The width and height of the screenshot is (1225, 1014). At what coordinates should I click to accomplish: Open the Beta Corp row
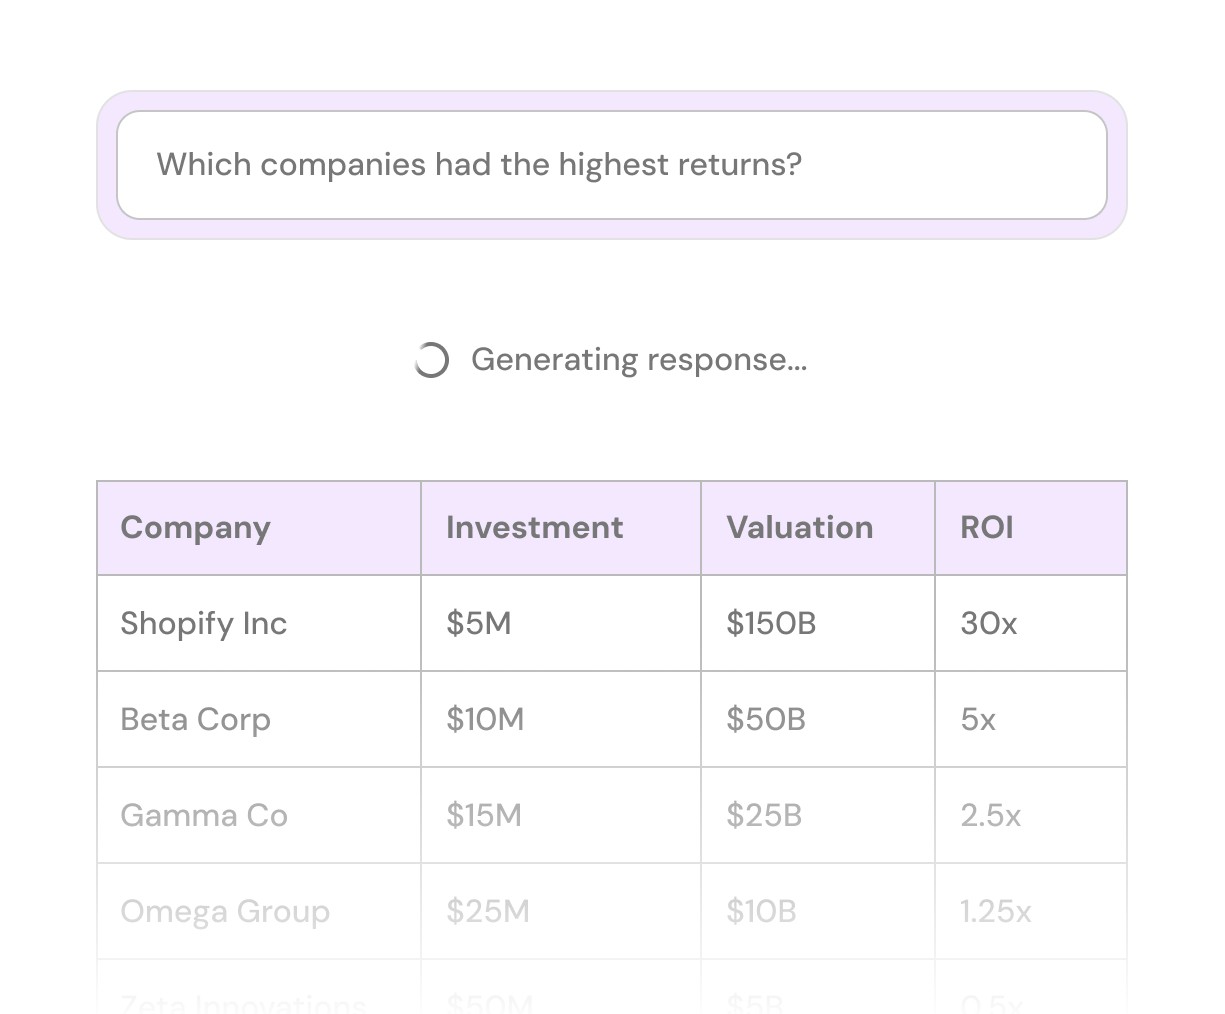pyautogui.click(x=612, y=719)
